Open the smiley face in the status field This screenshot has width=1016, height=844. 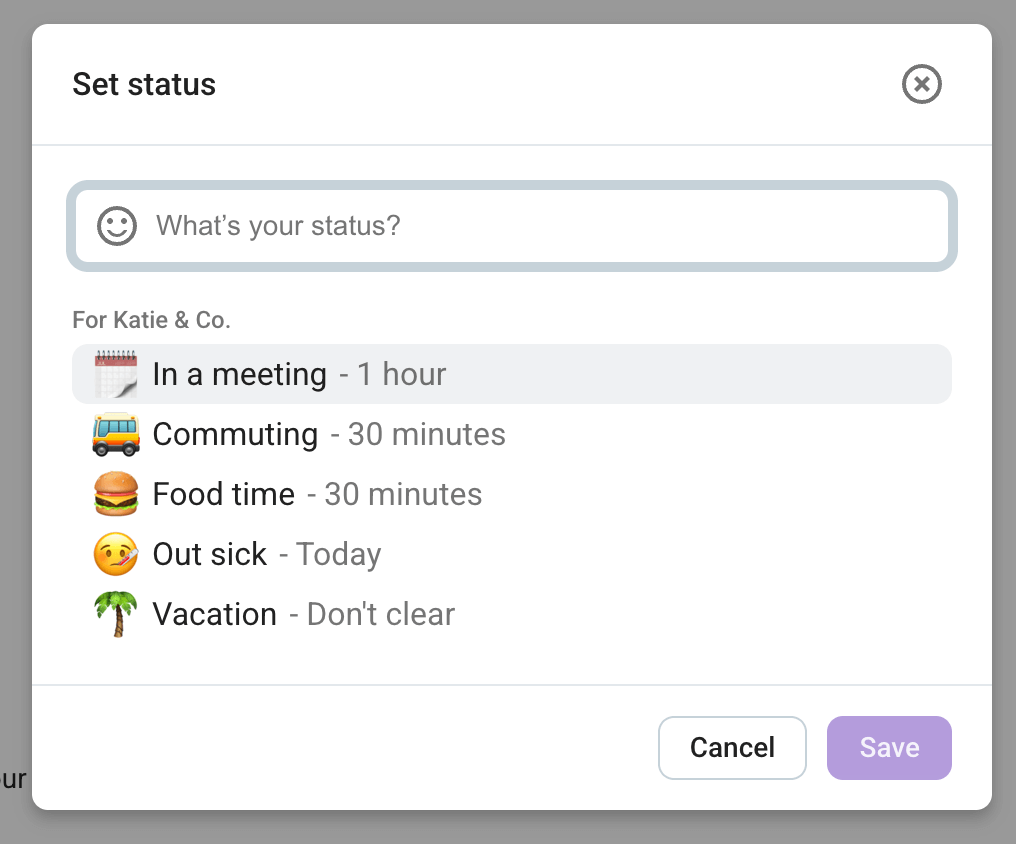[x=116, y=226]
